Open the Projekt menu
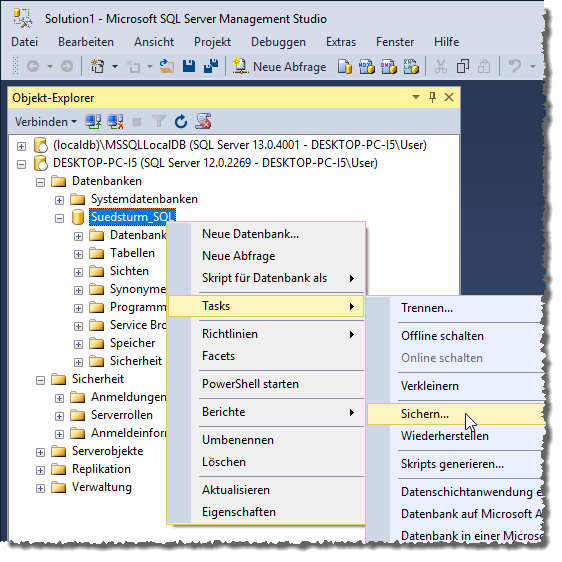This screenshot has width=562, height=562. [213, 42]
